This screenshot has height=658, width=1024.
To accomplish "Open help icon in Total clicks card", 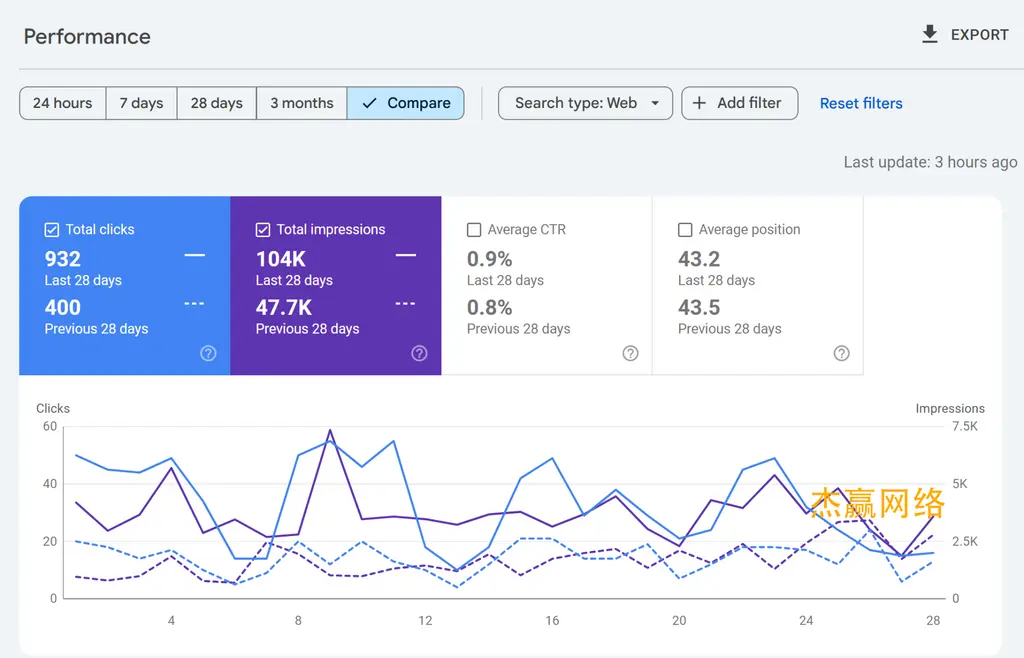I will click(208, 353).
